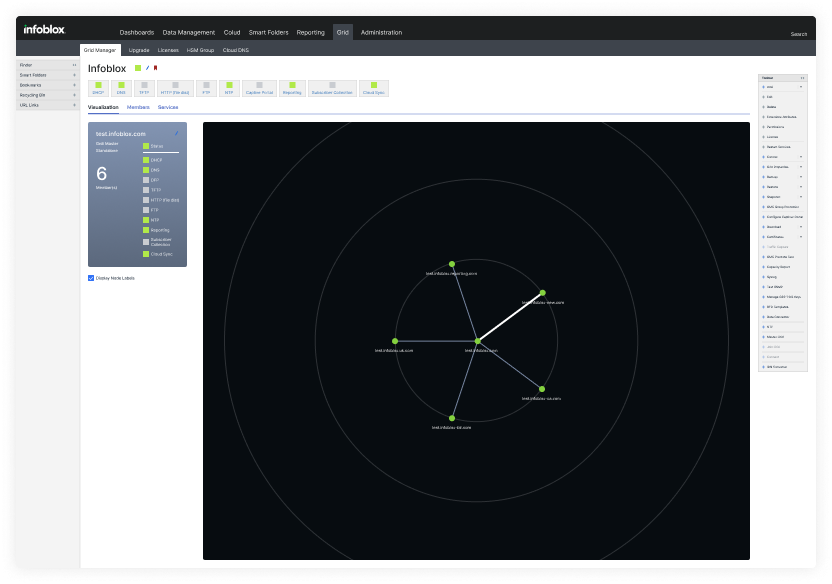The width and height of the screenshot is (832, 584).
Task: Collapse the Finder panel
Action: tap(74, 65)
